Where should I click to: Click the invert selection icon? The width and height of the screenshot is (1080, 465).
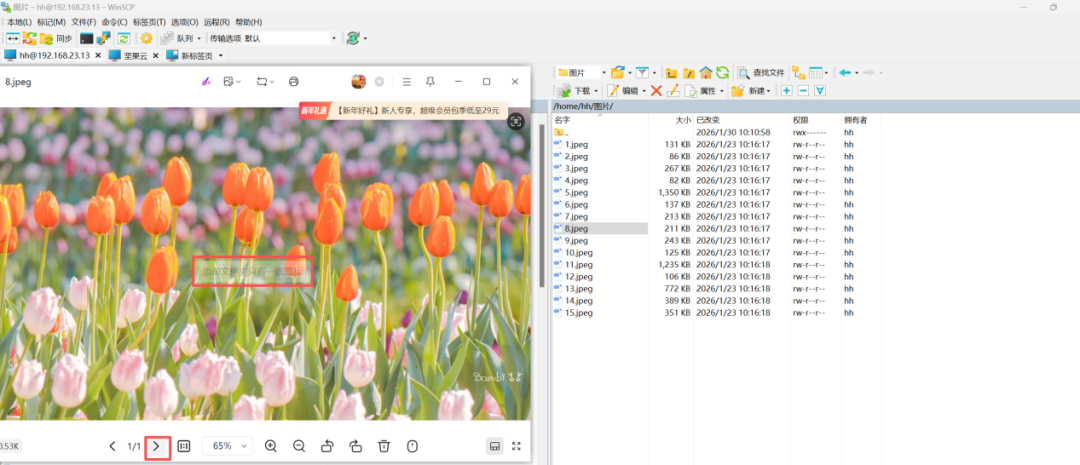click(x=820, y=90)
